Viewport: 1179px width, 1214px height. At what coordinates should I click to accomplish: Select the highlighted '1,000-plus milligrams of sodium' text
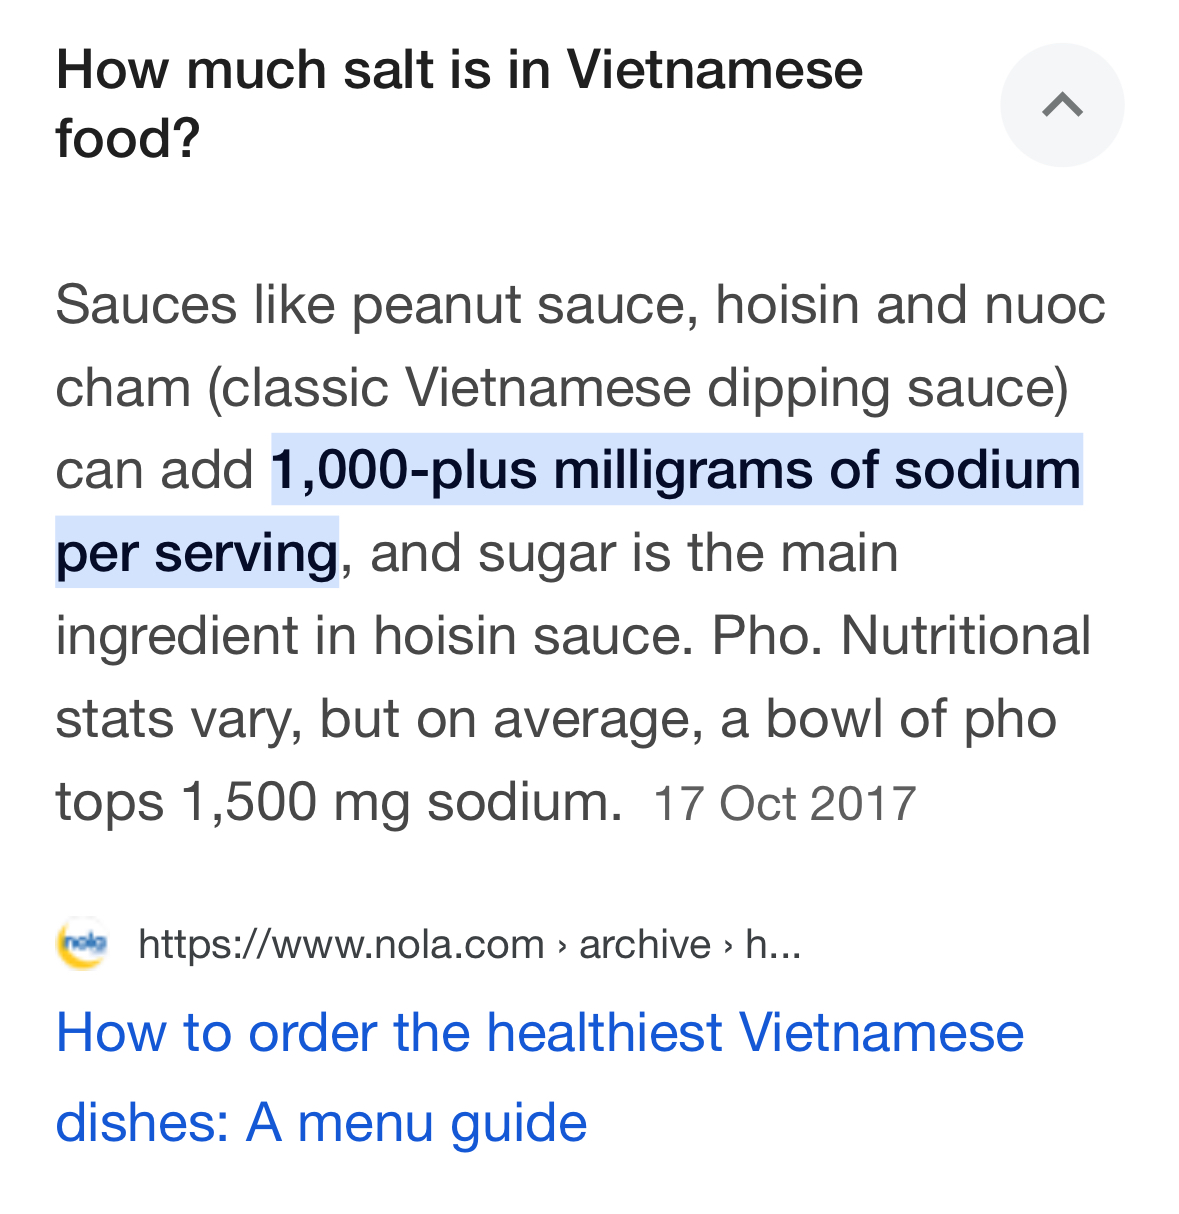coord(677,469)
